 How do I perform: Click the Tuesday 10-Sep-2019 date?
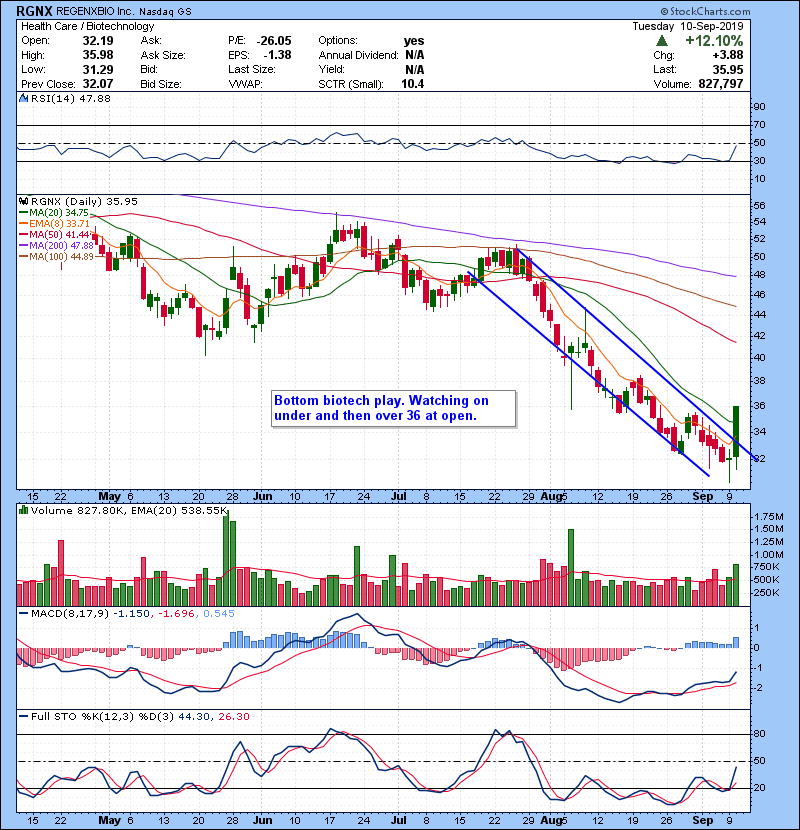point(688,26)
